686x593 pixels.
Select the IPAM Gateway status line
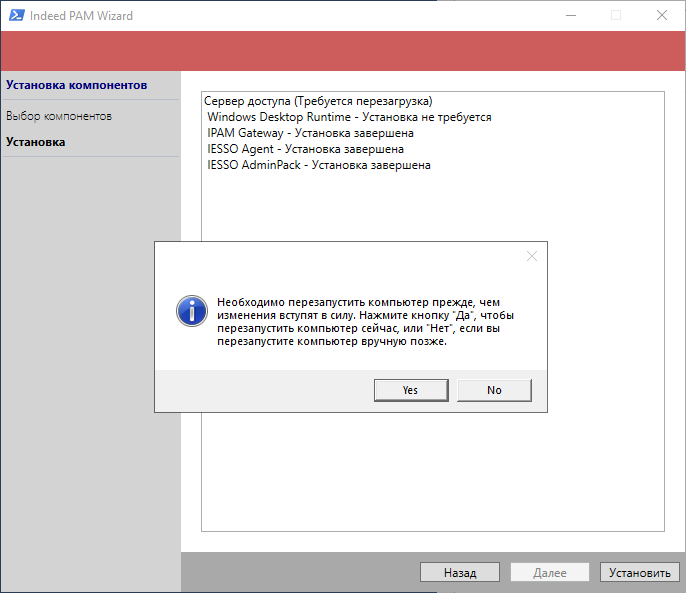point(310,133)
